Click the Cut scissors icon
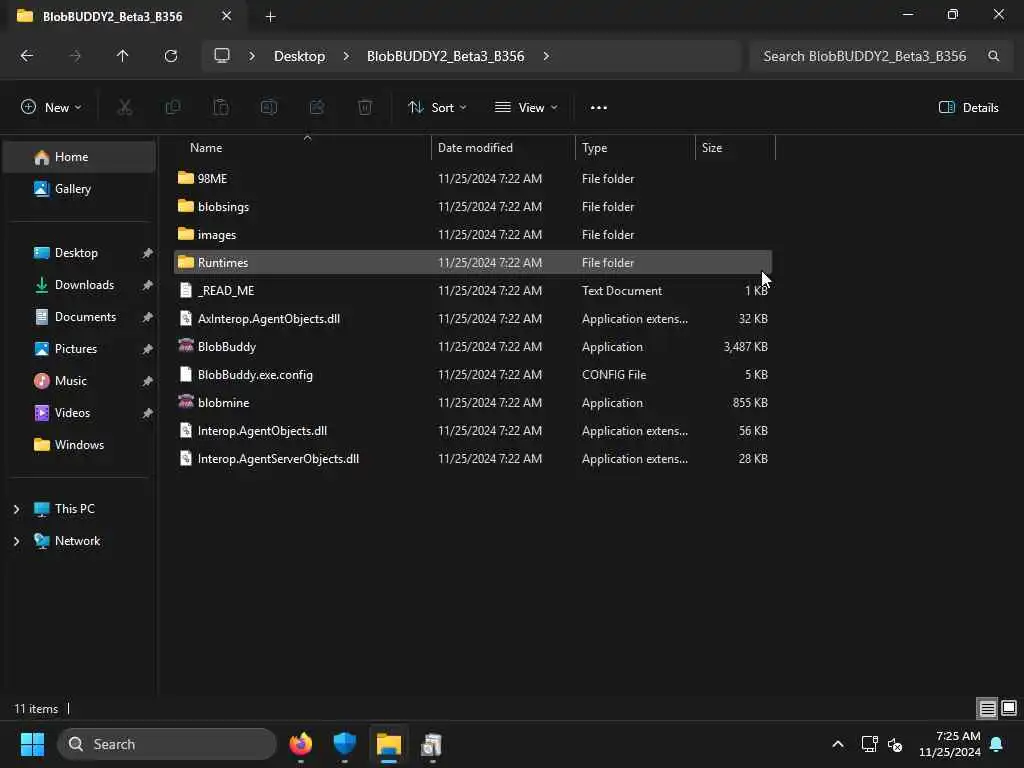The width and height of the screenshot is (1024, 768). tap(124, 107)
